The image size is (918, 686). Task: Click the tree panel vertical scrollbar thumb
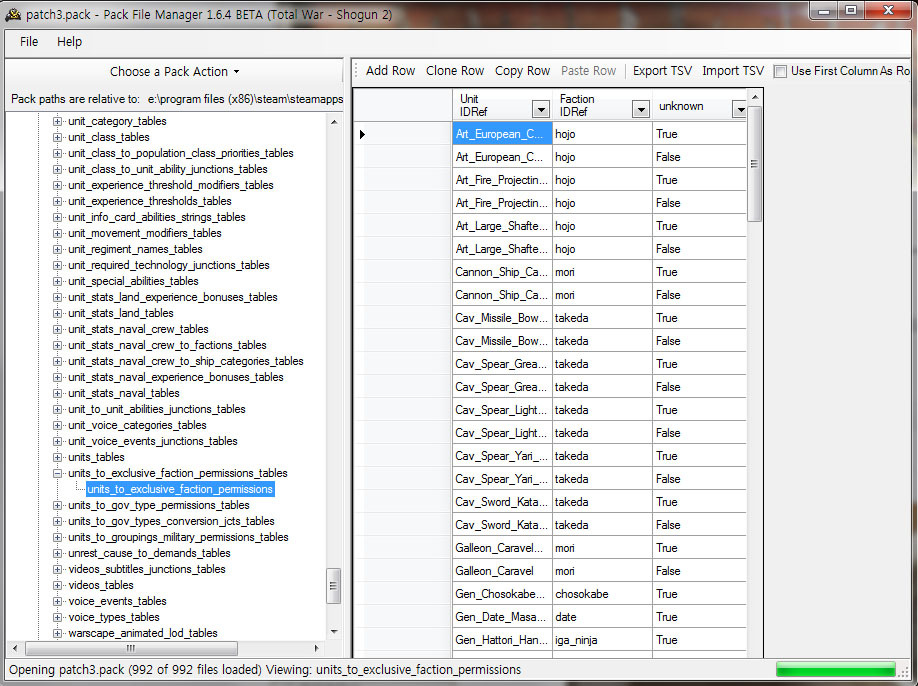point(334,585)
